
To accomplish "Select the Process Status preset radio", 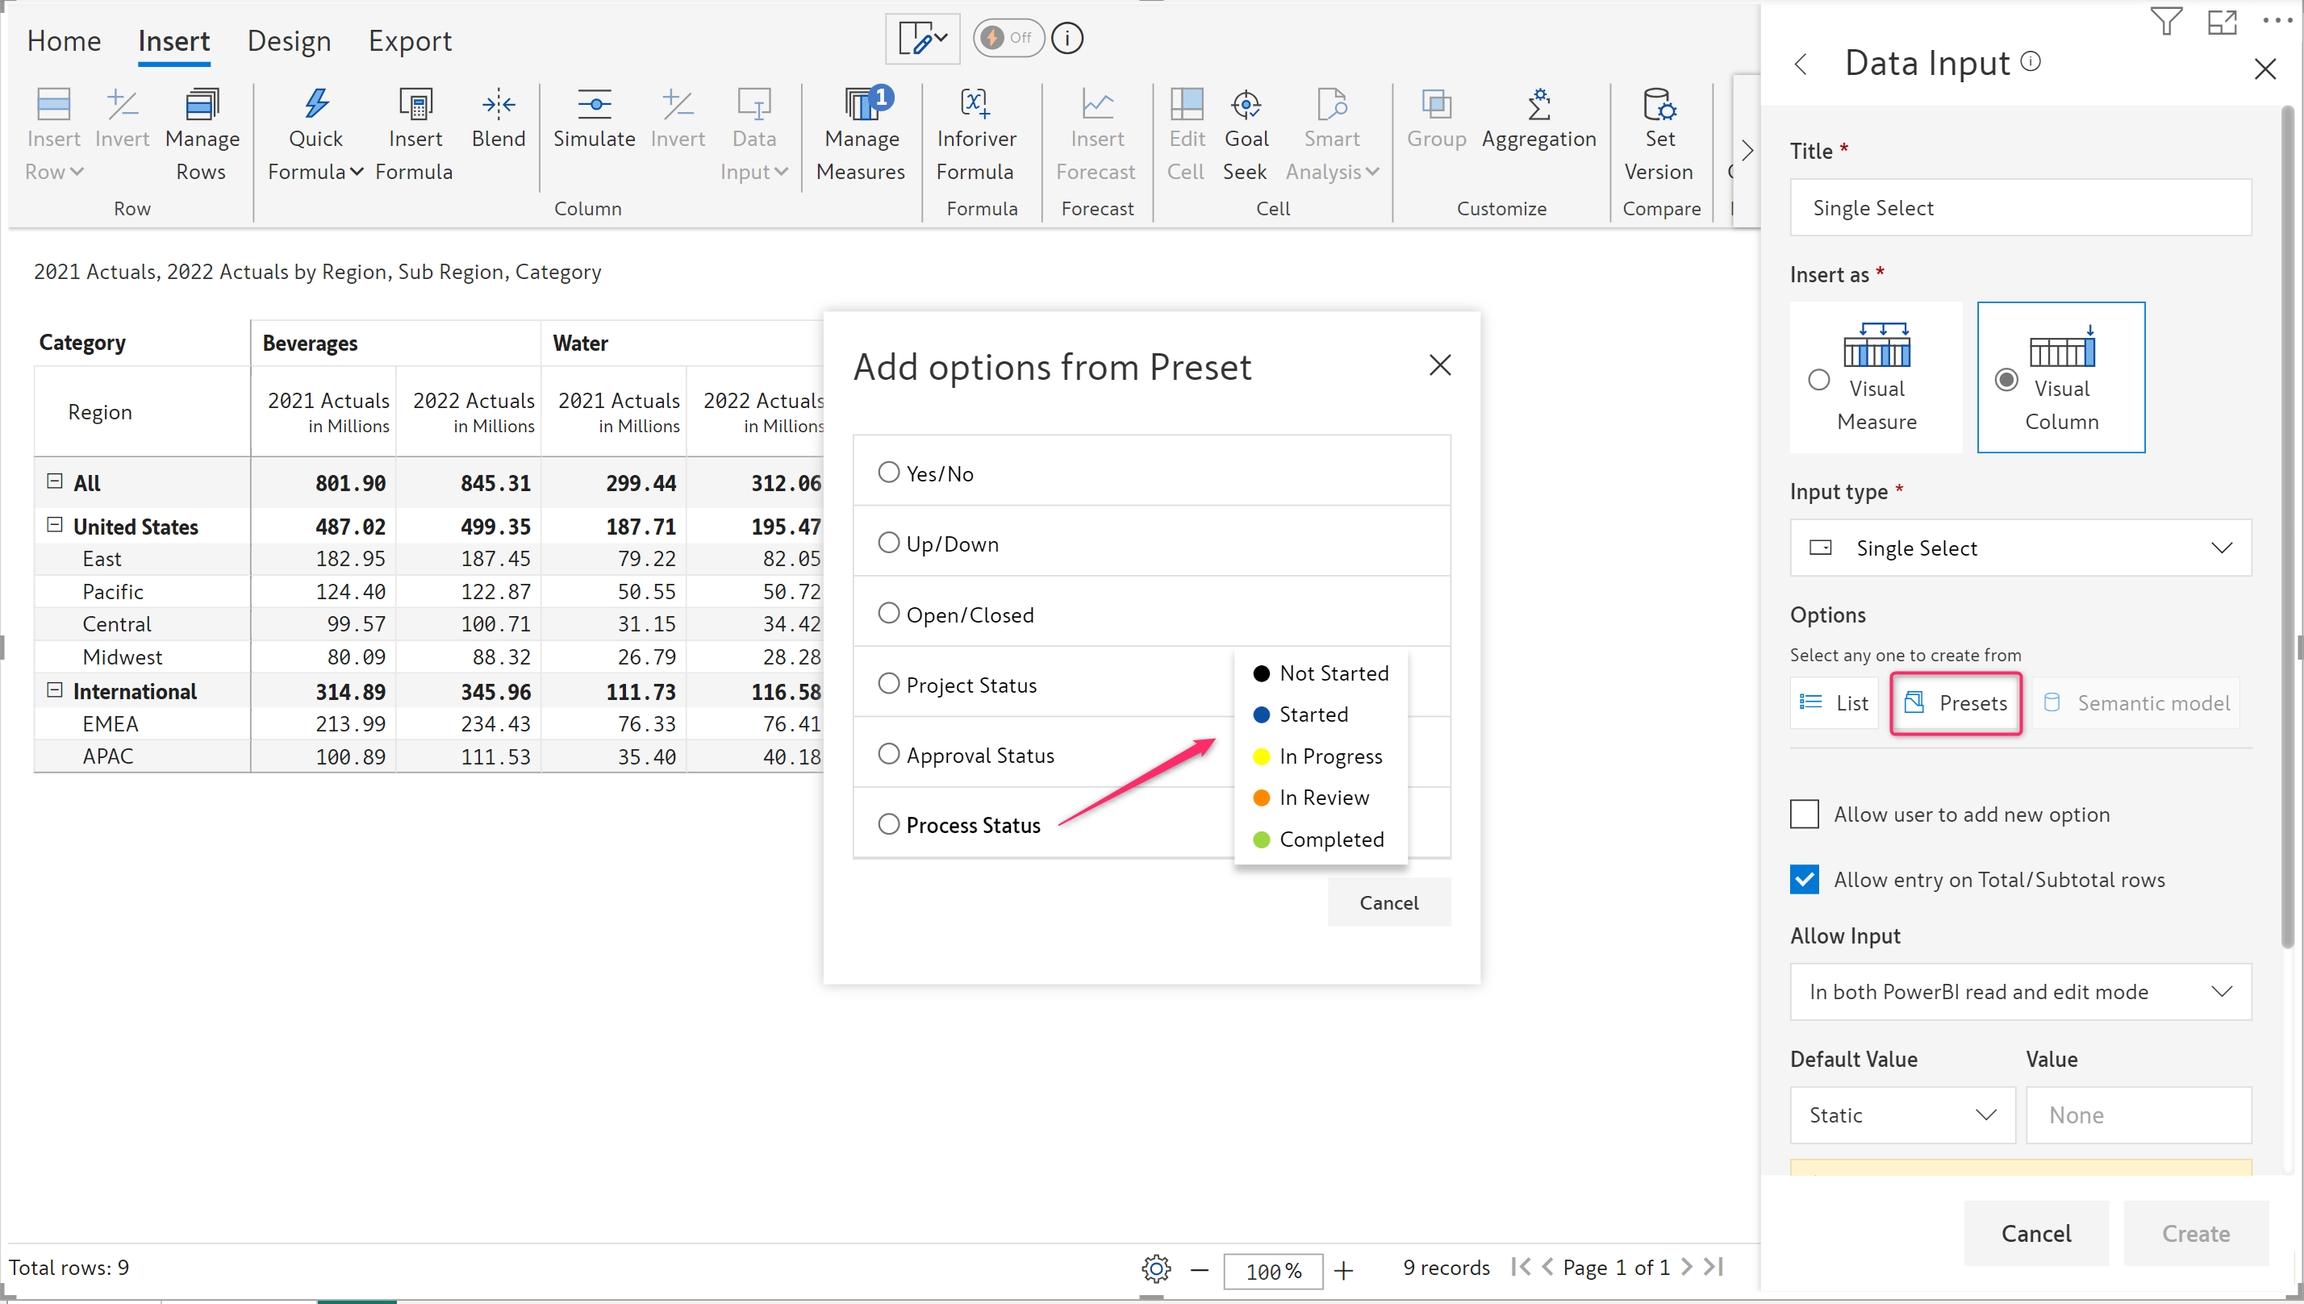I will pos(888,824).
